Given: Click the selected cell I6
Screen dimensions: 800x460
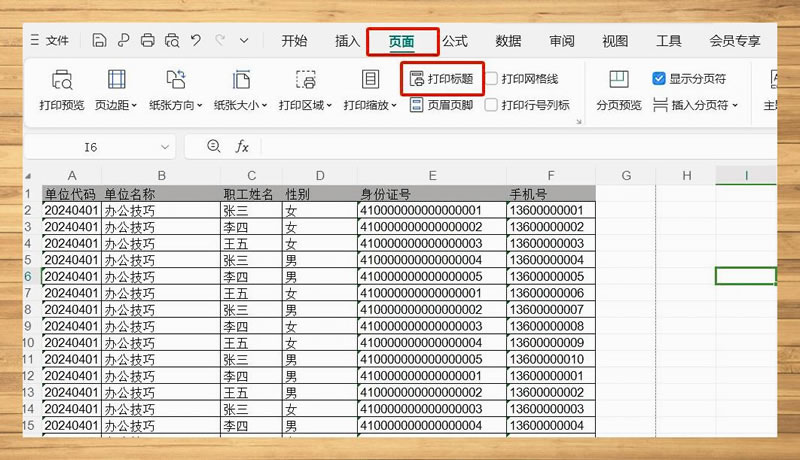Looking at the screenshot, I should pos(745,276).
